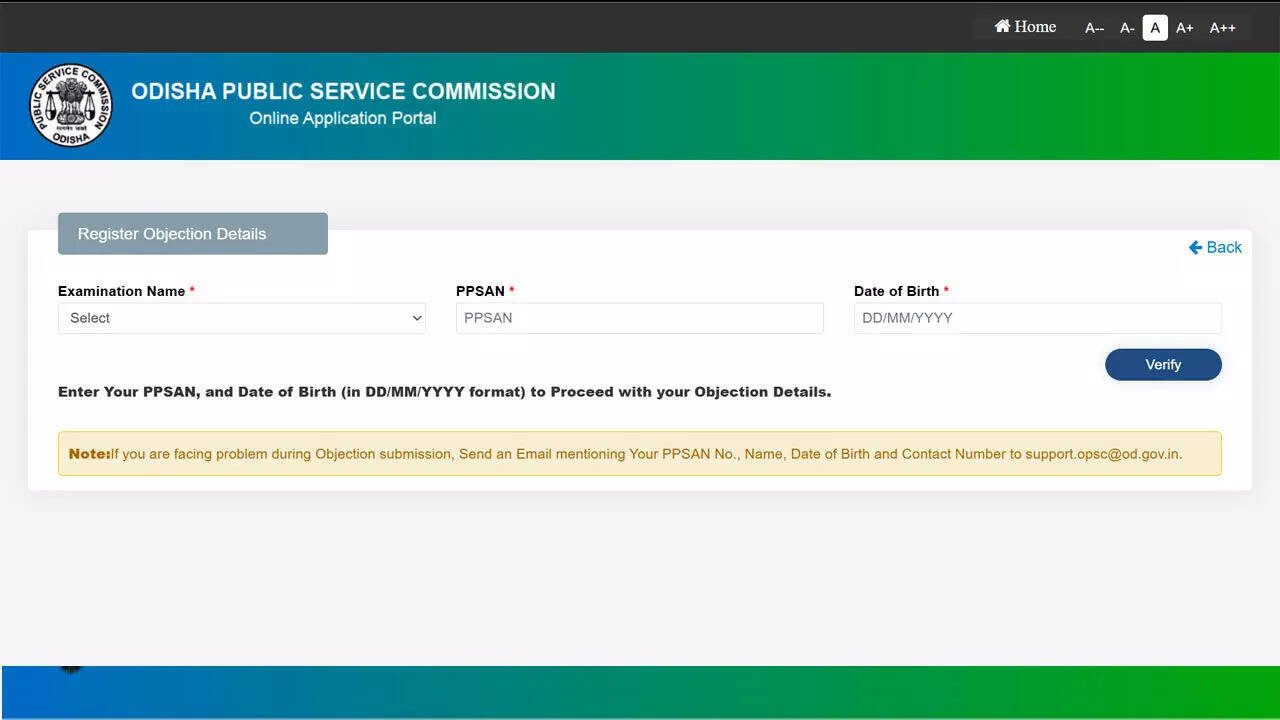Set smallest font size with A--

coord(1094,28)
